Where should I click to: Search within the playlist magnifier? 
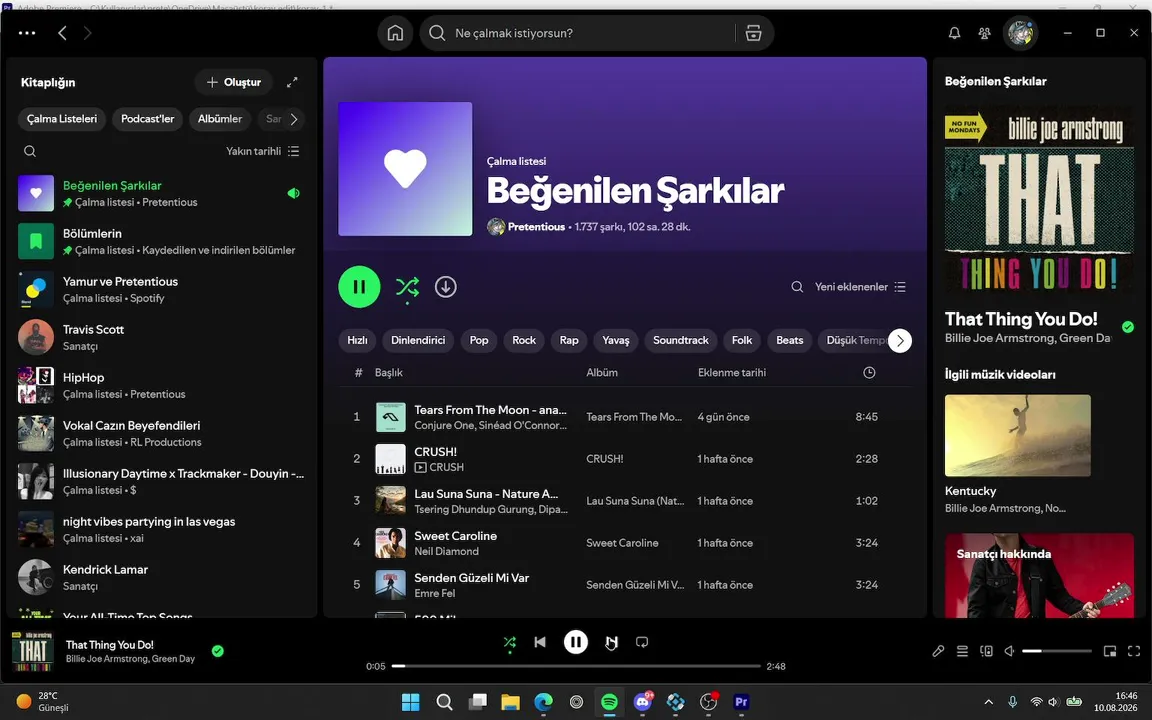click(797, 287)
